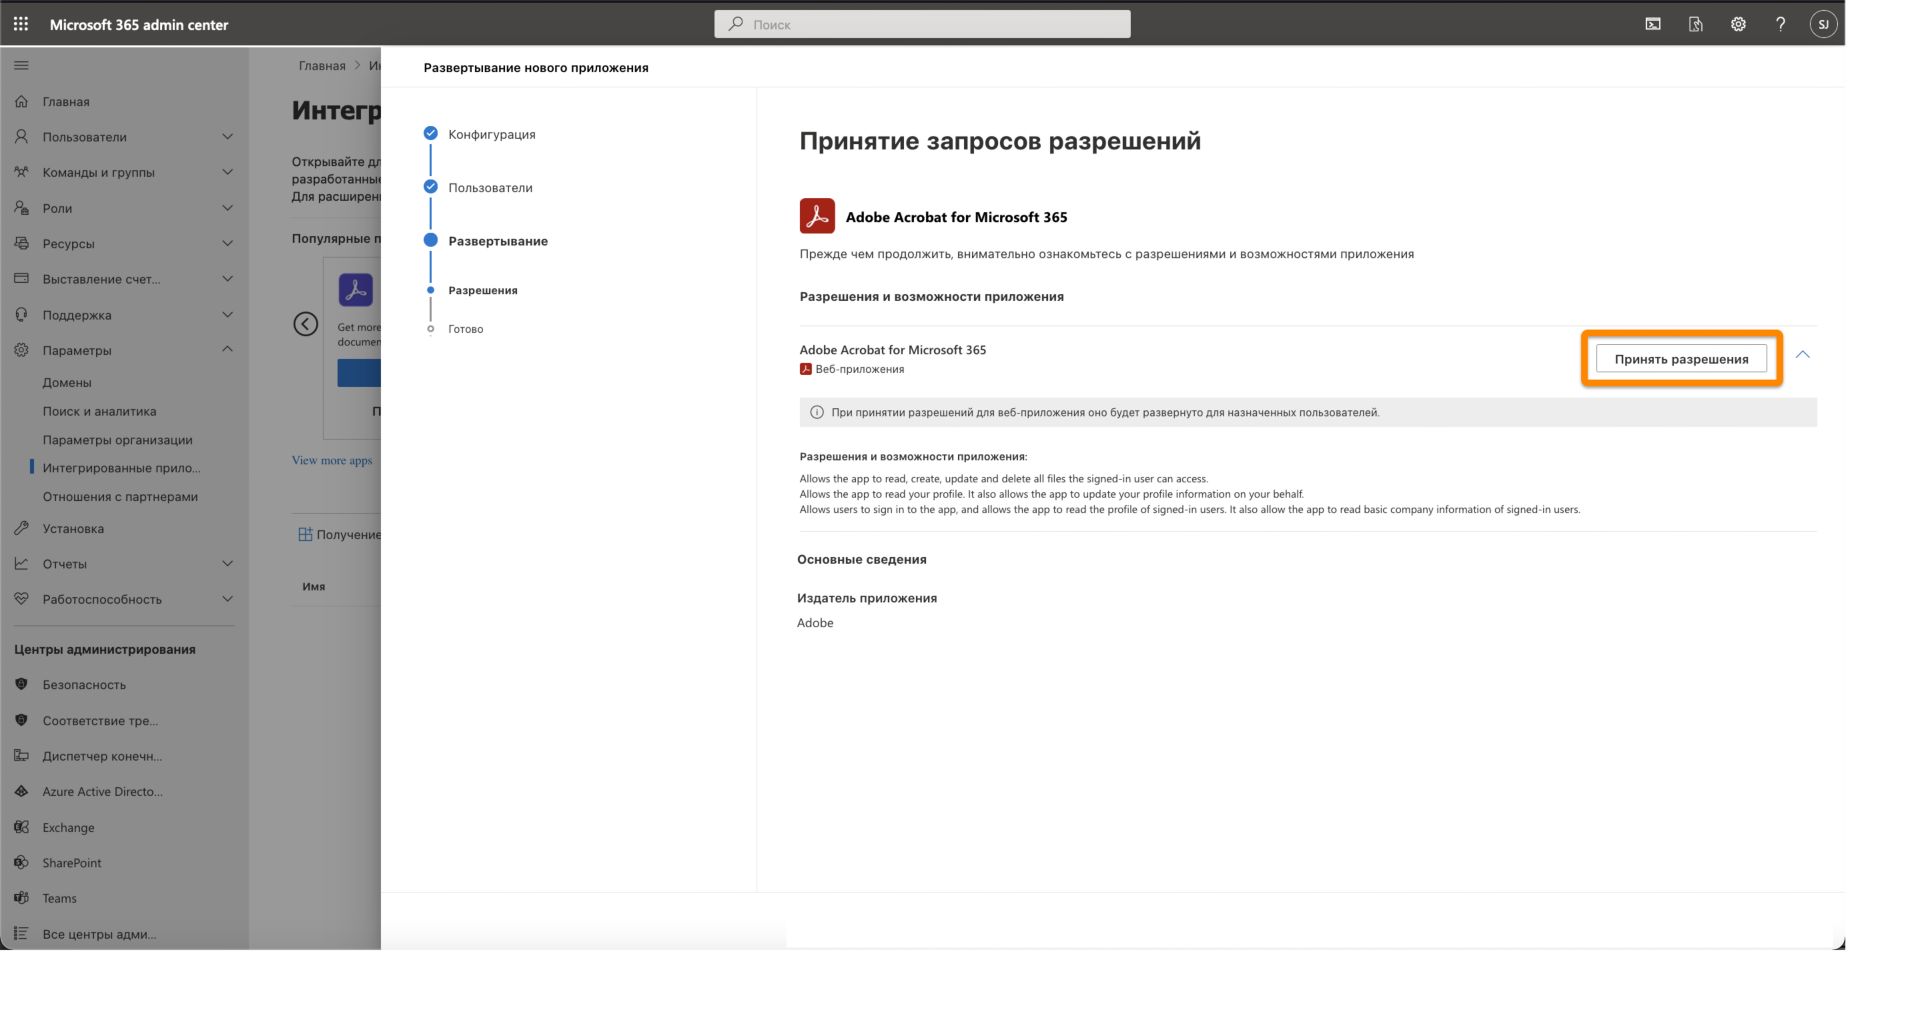1920x1031 pixels.
Task: Collapse the Параметры menu chevron
Action: (227, 349)
